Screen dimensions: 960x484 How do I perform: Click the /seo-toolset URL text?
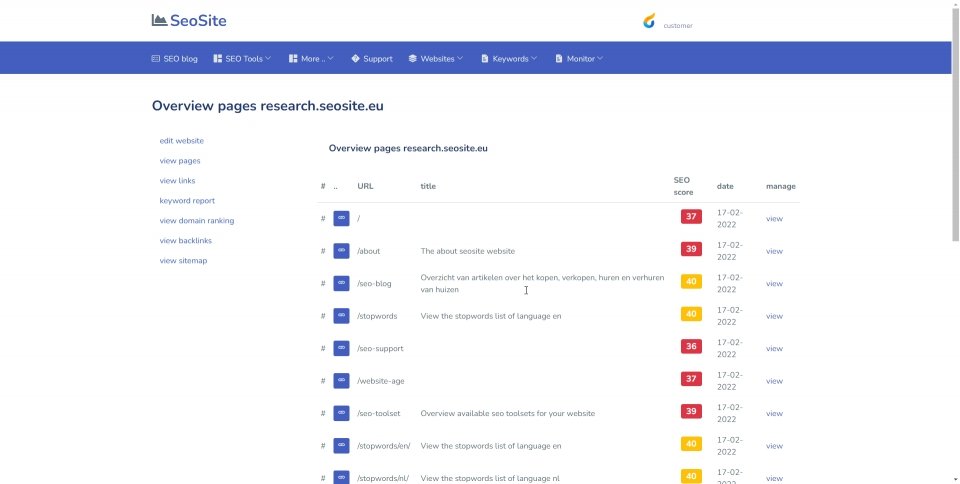click(x=378, y=413)
